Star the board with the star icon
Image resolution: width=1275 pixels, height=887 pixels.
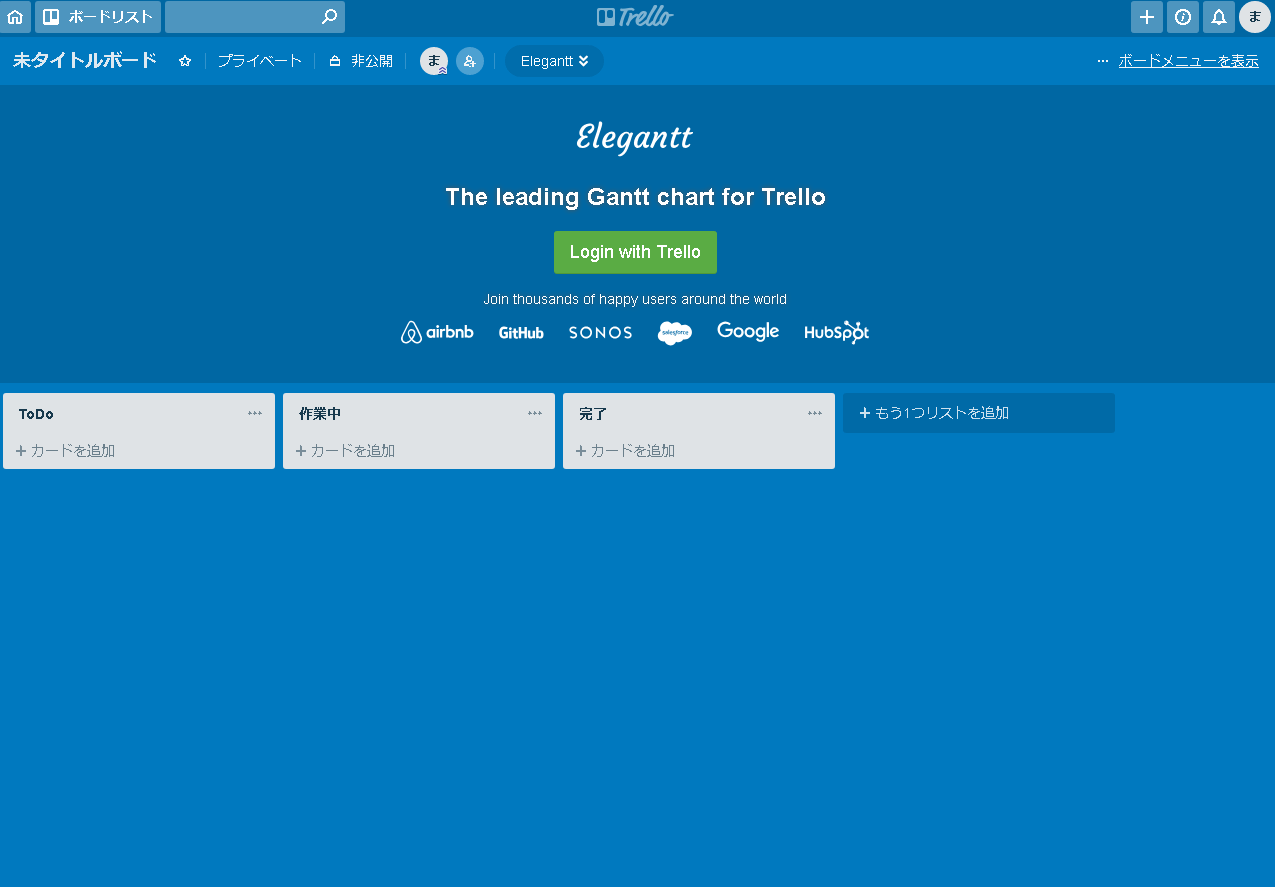pos(185,61)
